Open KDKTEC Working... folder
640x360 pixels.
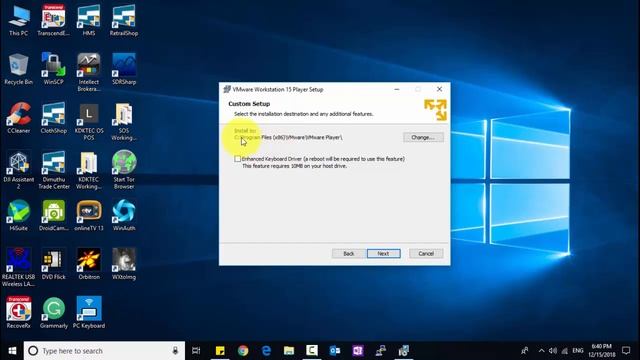coord(89,170)
